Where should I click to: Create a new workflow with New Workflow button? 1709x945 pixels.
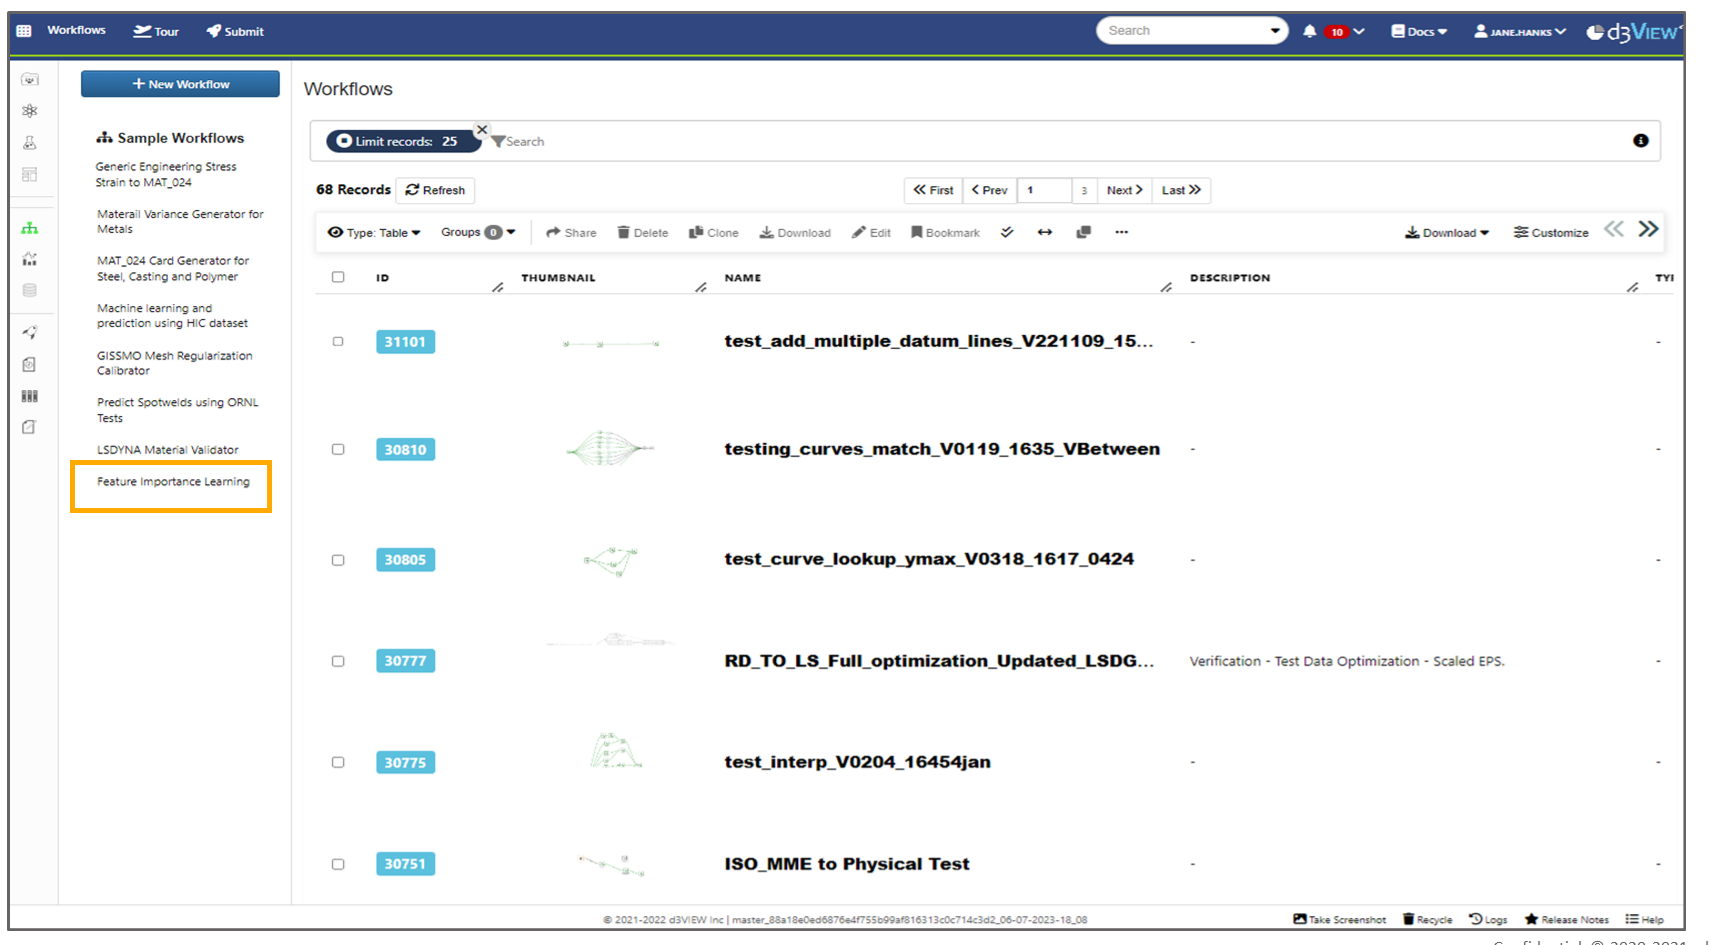[179, 83]
